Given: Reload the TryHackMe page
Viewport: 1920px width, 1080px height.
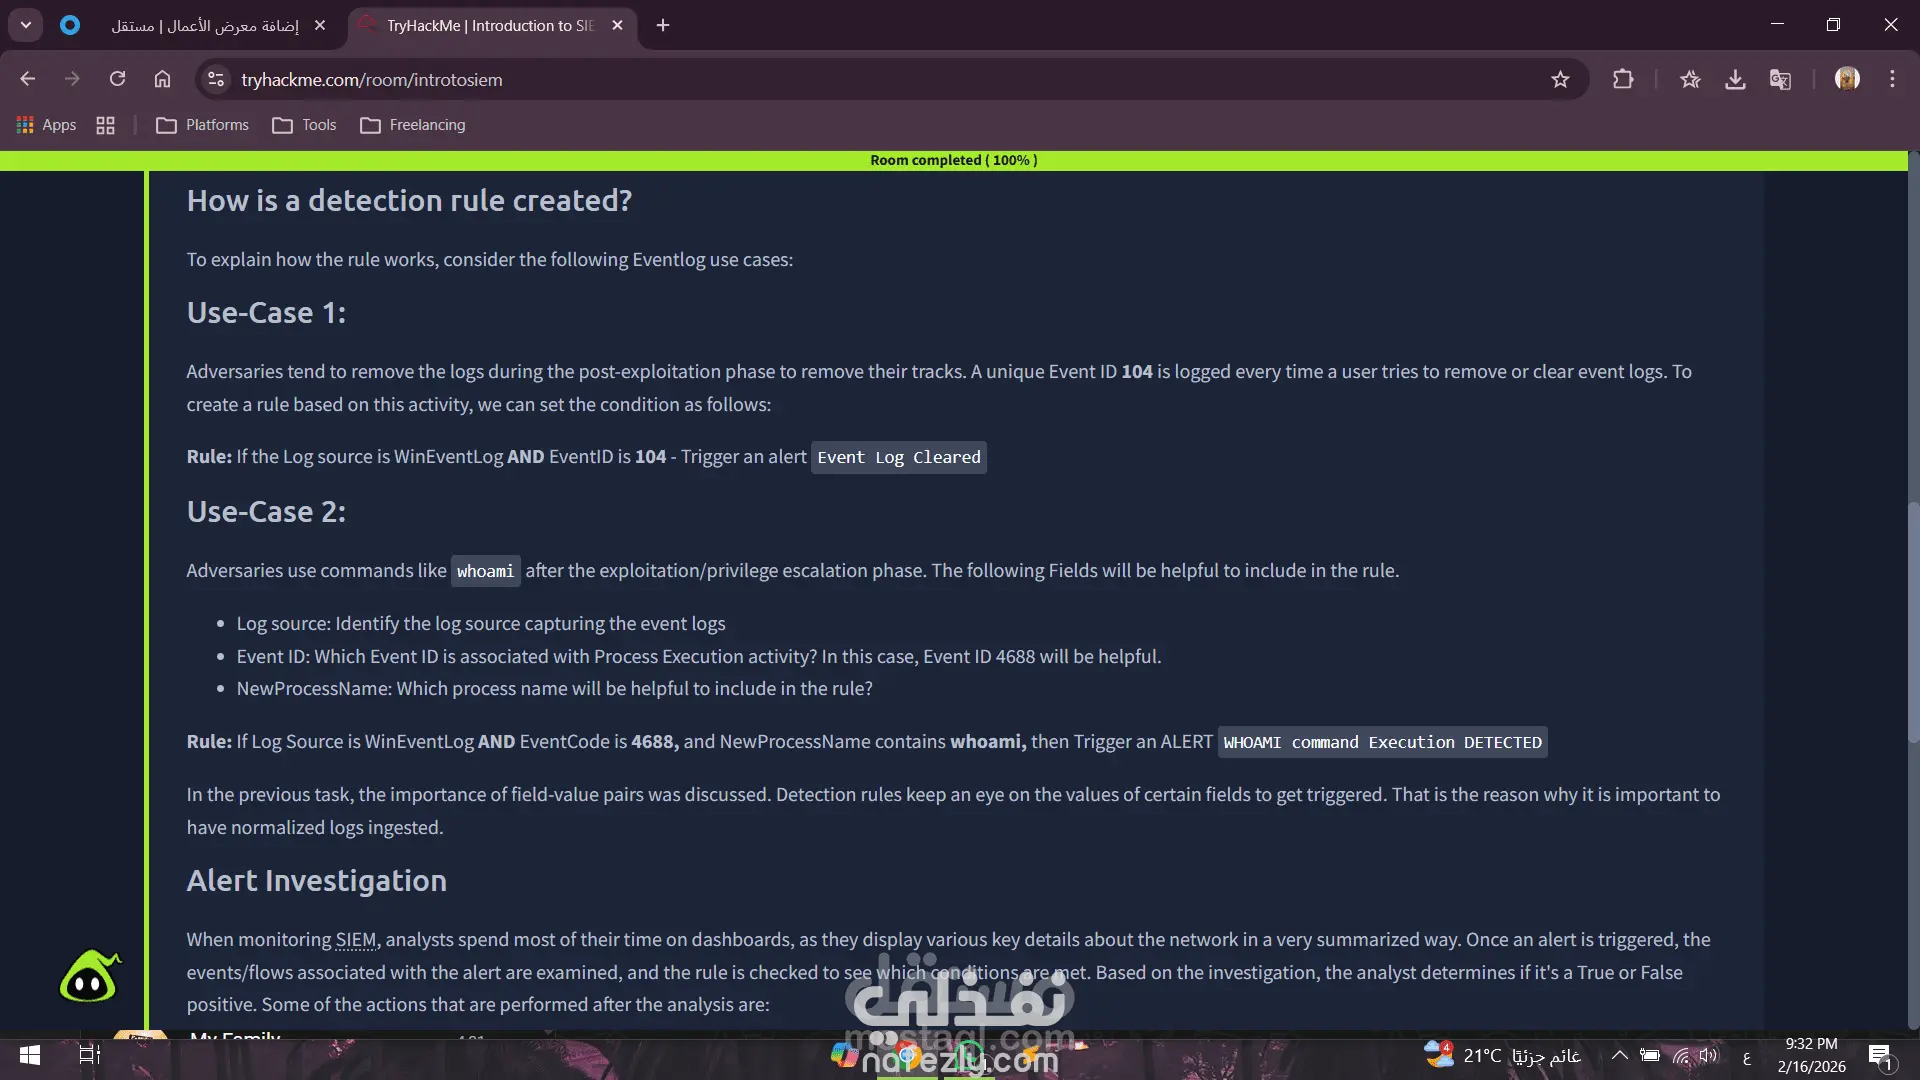Looking at the screenshot, I should (x=117, y=79).
